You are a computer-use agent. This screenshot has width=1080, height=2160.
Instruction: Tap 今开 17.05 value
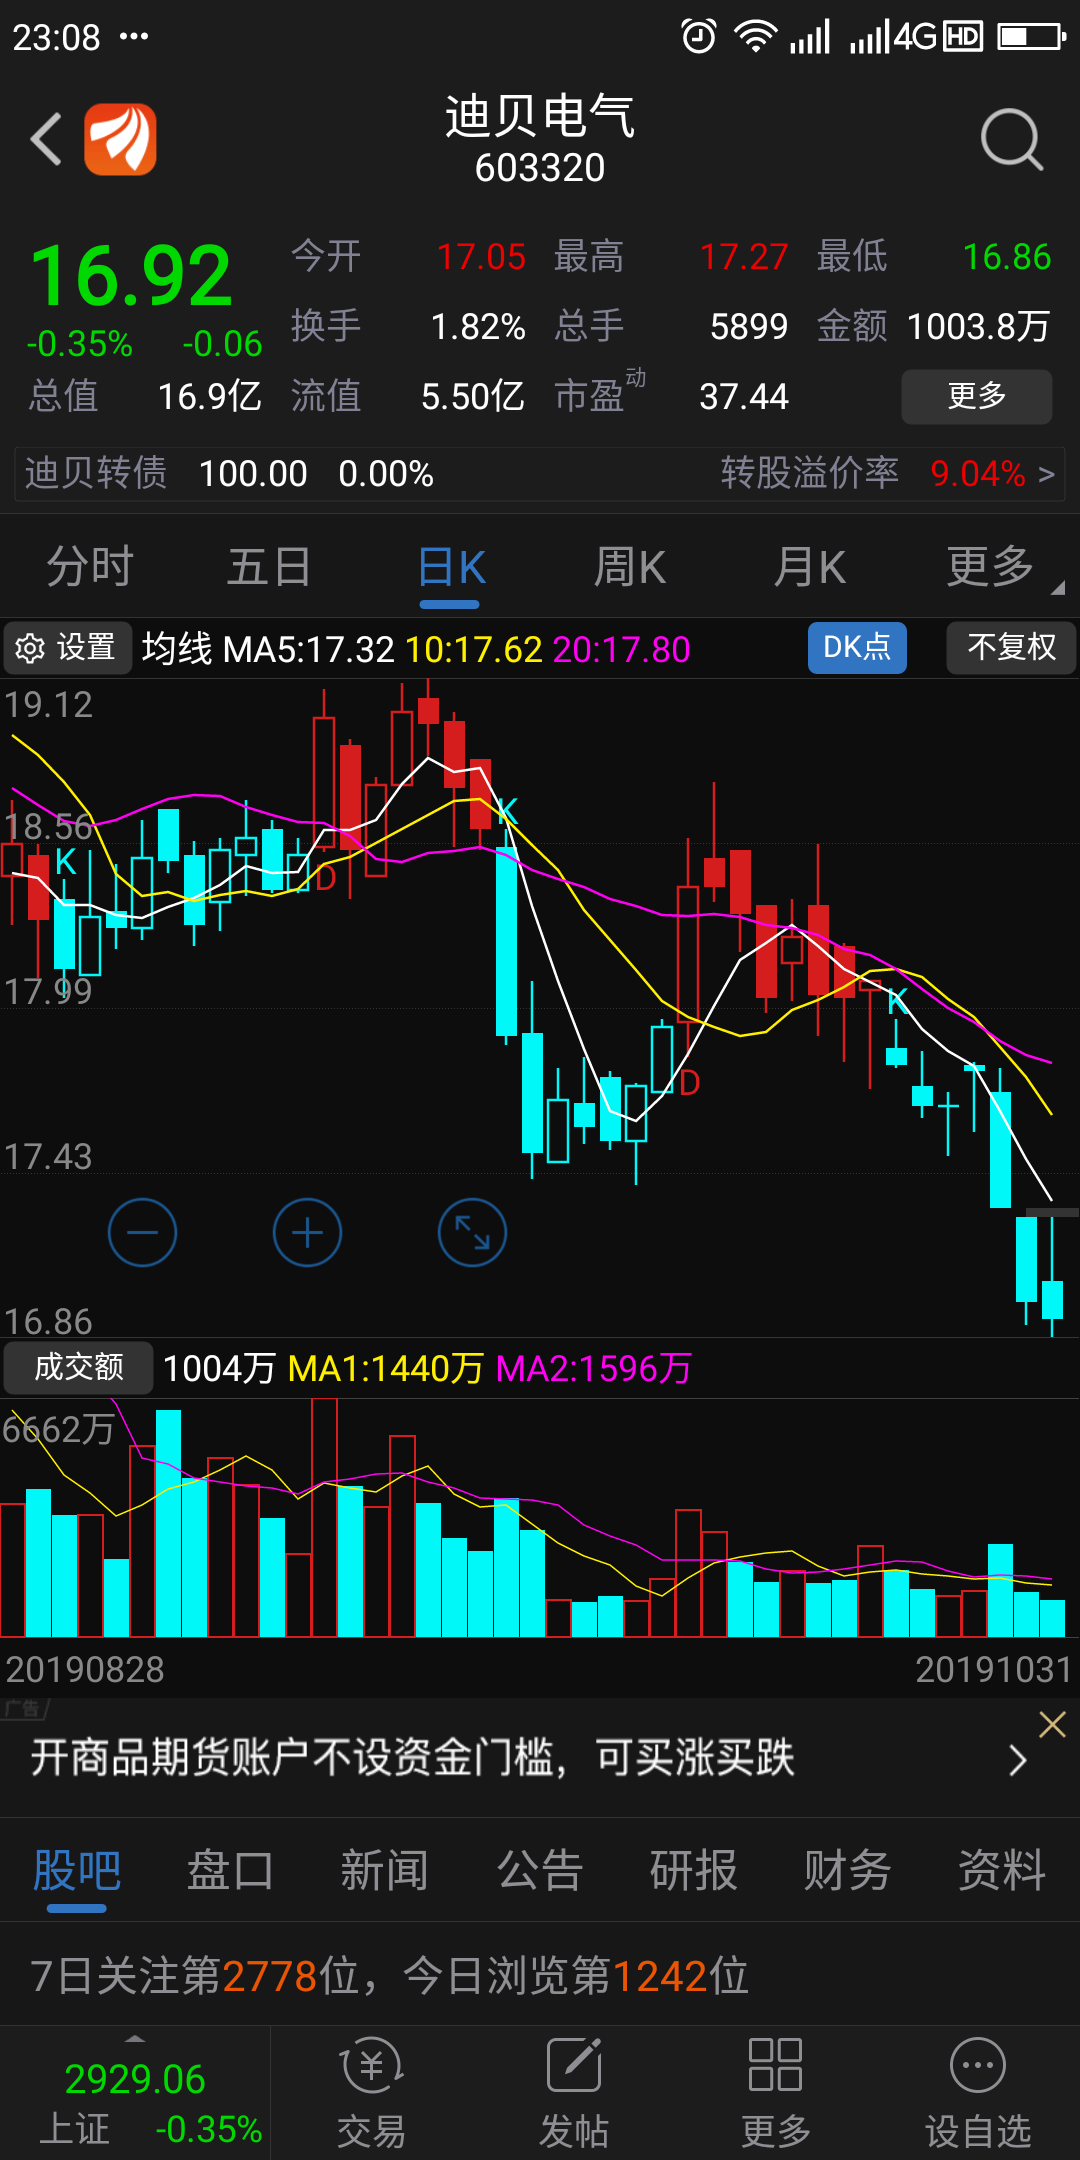click(481, 257)
